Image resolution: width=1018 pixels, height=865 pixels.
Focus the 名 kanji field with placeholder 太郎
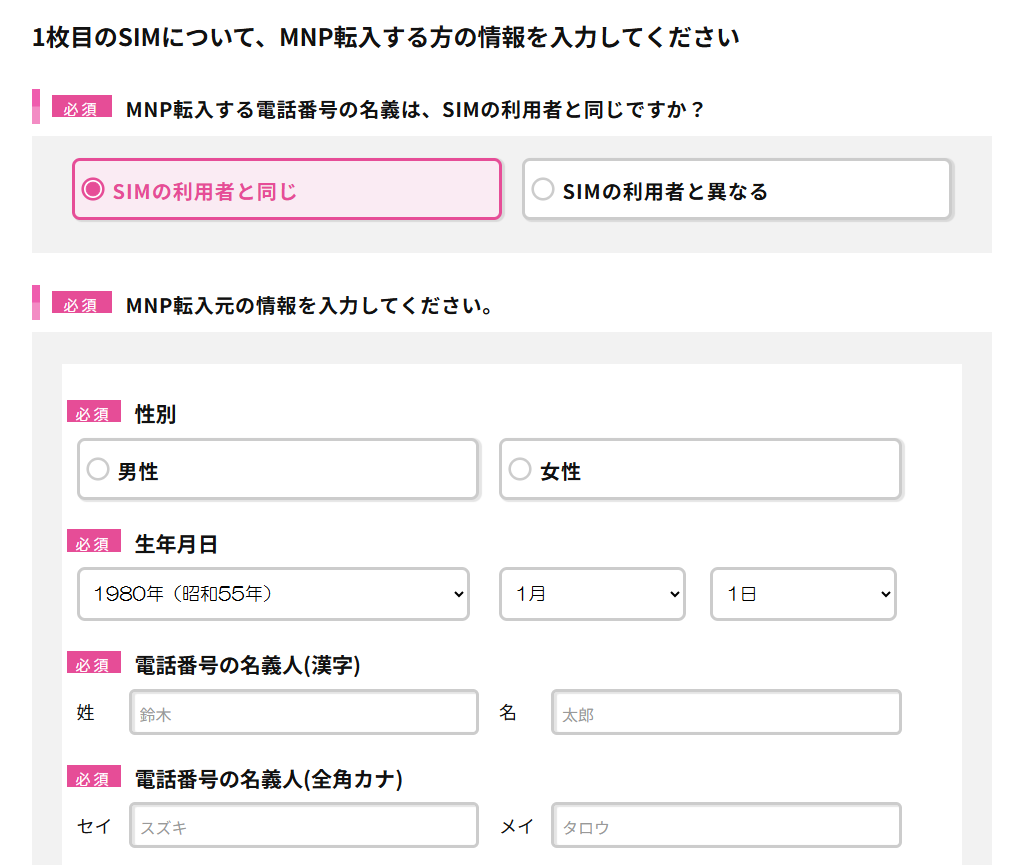coord(726,713)
